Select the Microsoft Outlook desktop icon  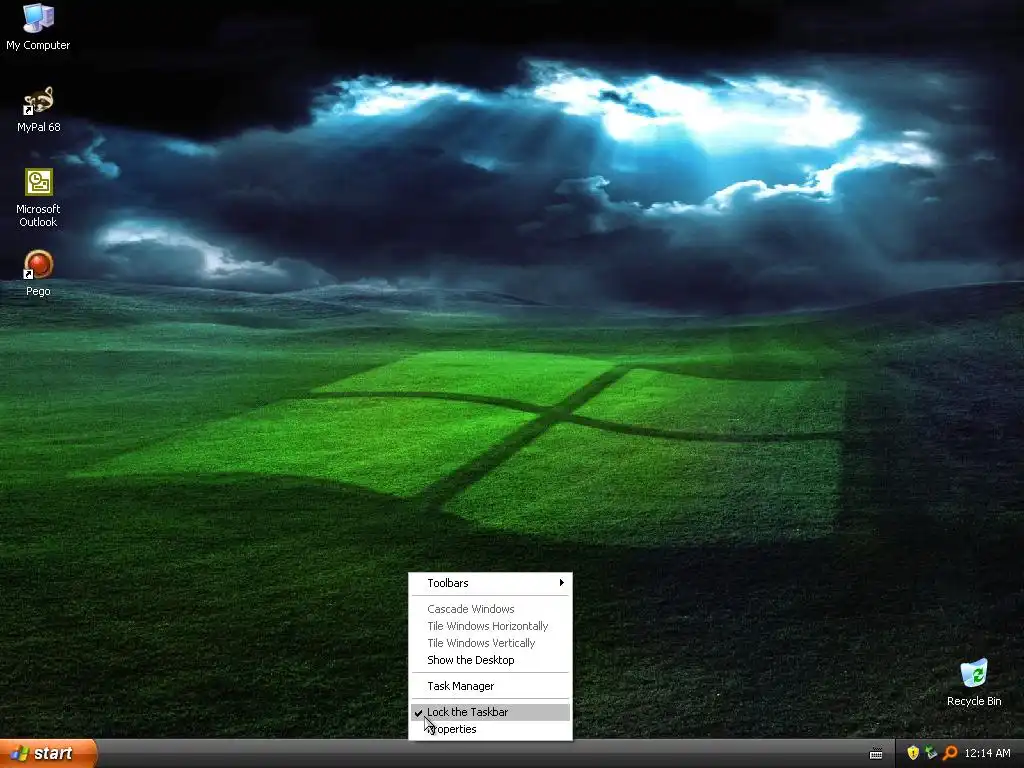click(38, 198)
